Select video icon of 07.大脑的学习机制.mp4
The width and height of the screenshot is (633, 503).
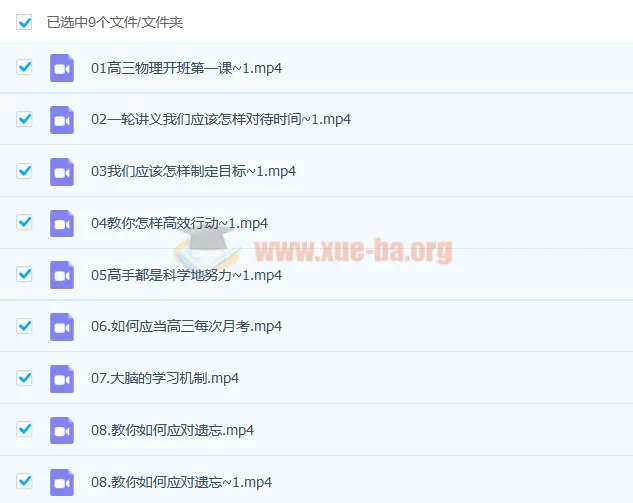pyautogui.click(x=62, y=379)
